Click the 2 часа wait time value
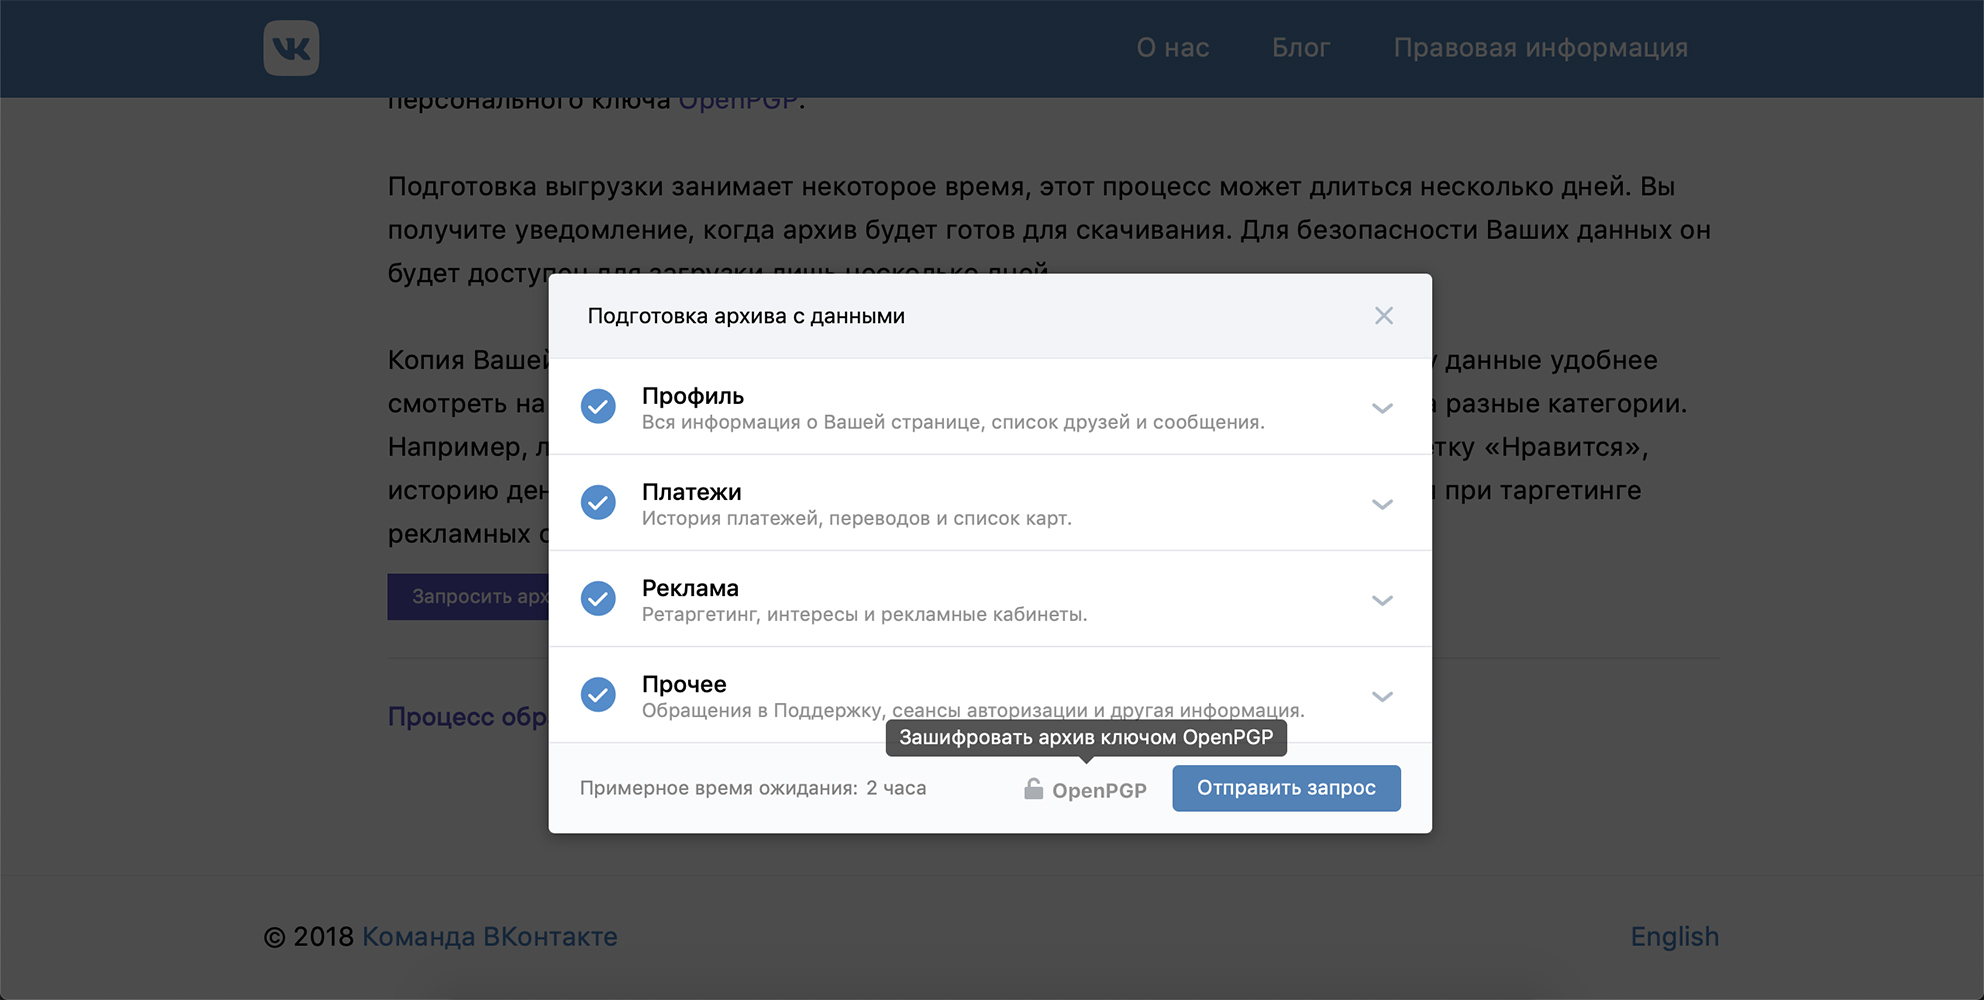 [x=896, y=788]
